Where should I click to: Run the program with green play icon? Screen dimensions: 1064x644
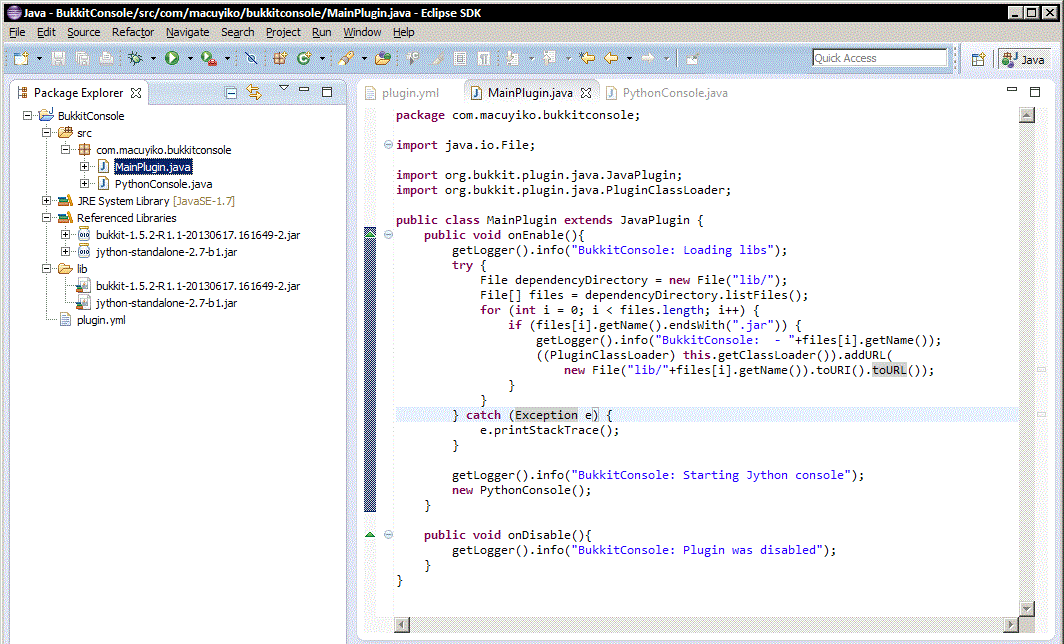tap(172, 58)
